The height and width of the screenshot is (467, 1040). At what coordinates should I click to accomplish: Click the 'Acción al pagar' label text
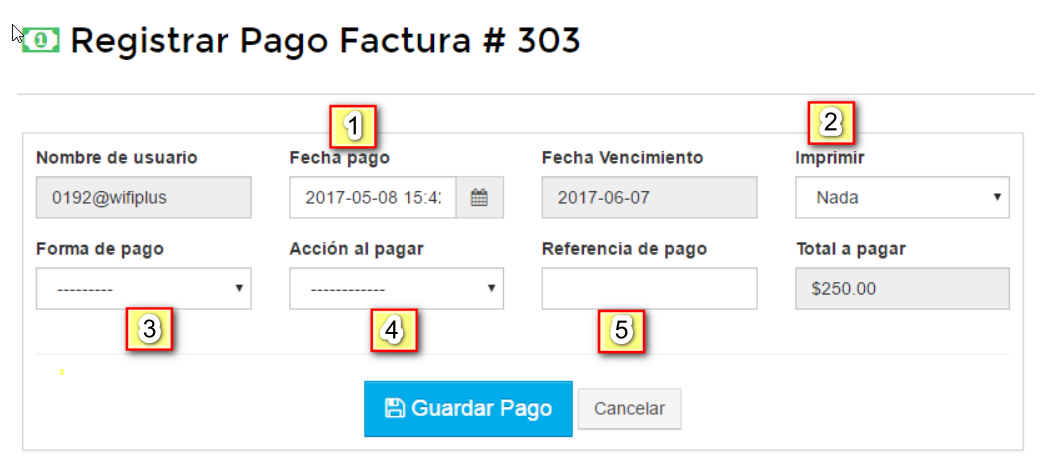(356, 249)
